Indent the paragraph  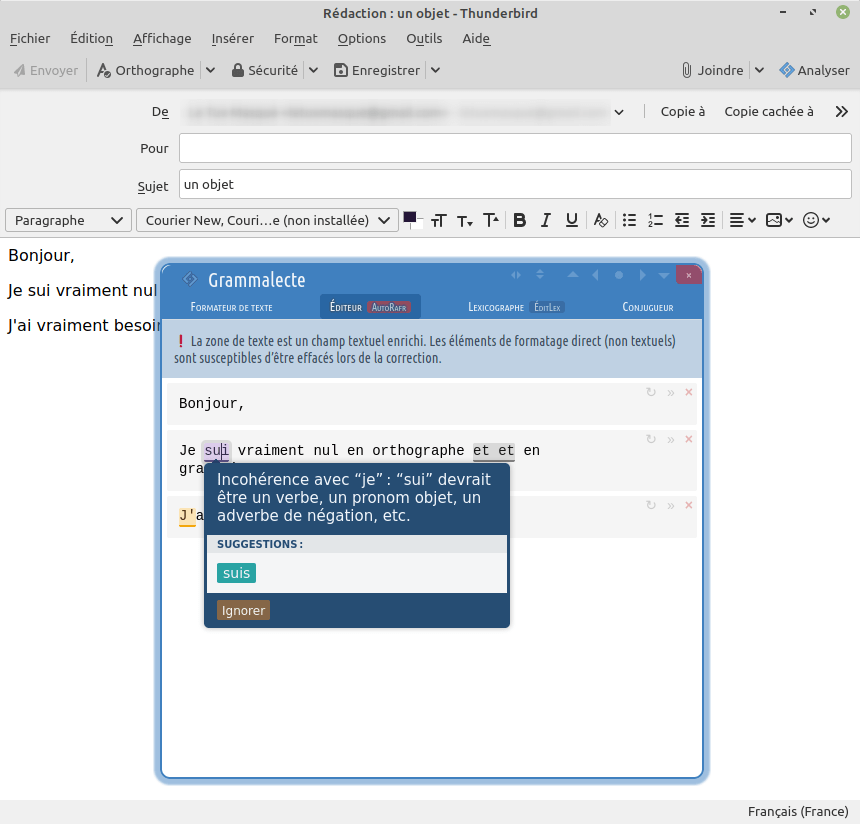coord(708,221)
